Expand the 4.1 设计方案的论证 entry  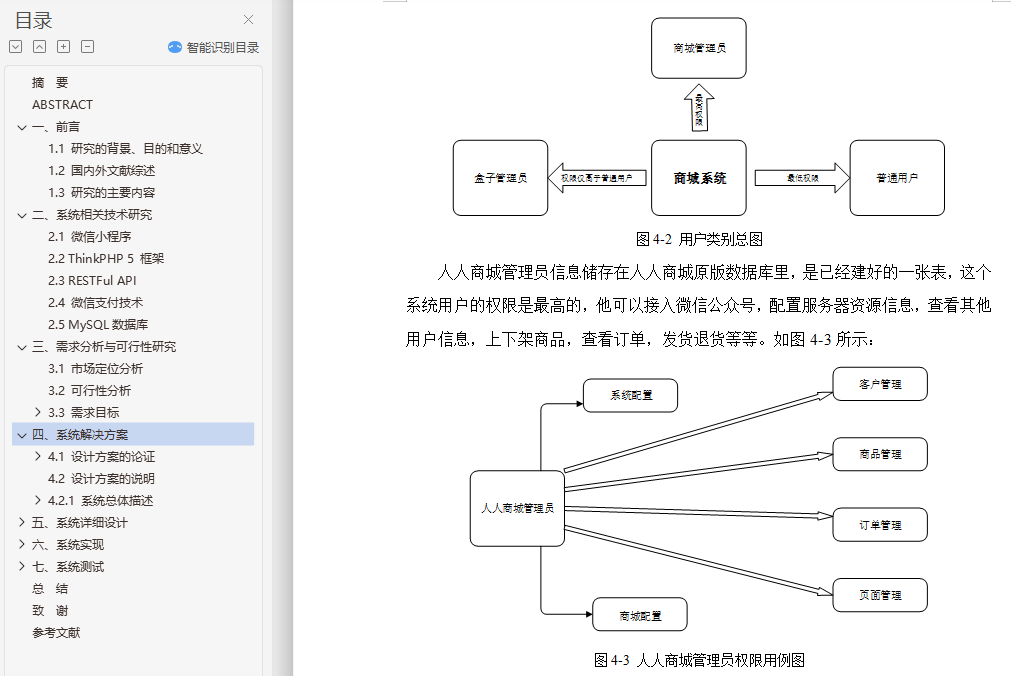coord(37,456)
